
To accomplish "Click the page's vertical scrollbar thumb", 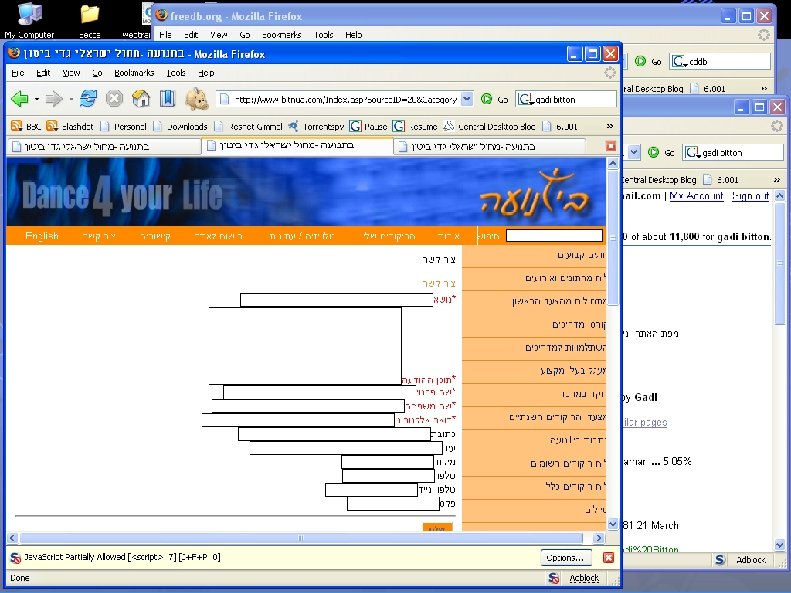I will point(612,237).
